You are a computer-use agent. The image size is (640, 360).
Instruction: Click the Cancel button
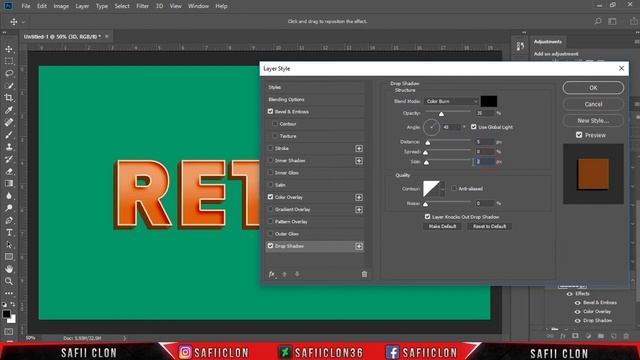(593, 104)
